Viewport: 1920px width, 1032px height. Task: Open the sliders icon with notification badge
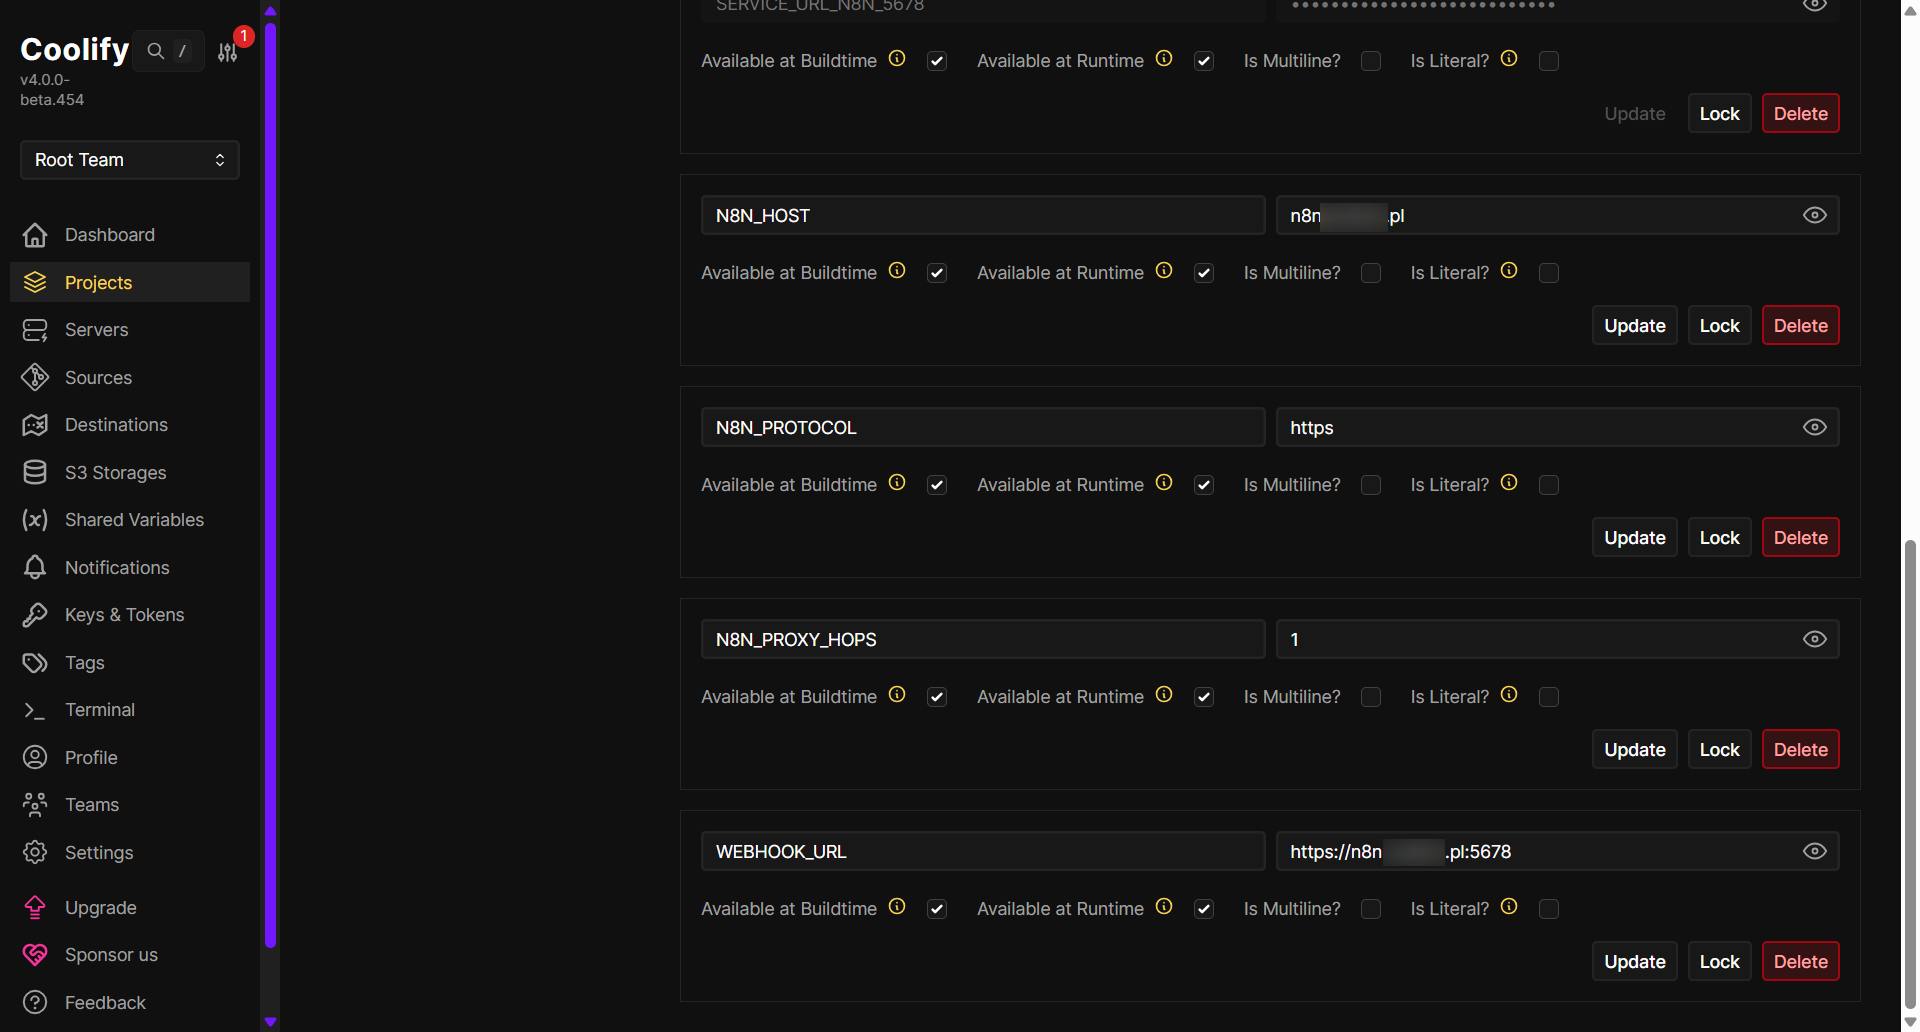pos(228,52)
